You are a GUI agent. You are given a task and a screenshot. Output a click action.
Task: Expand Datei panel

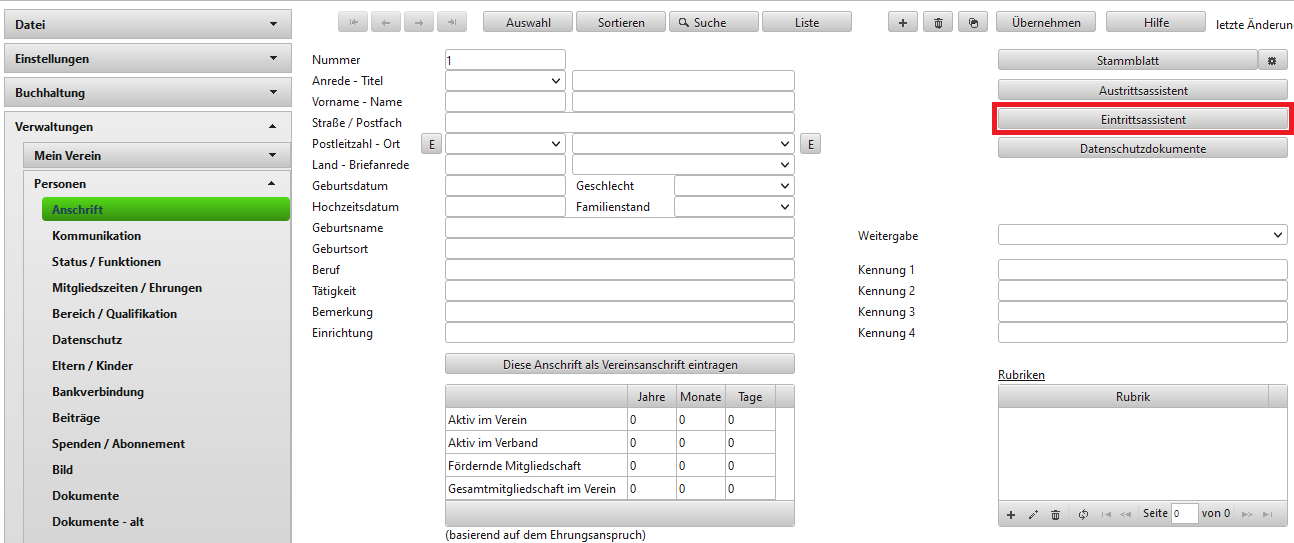click(148, 24)
